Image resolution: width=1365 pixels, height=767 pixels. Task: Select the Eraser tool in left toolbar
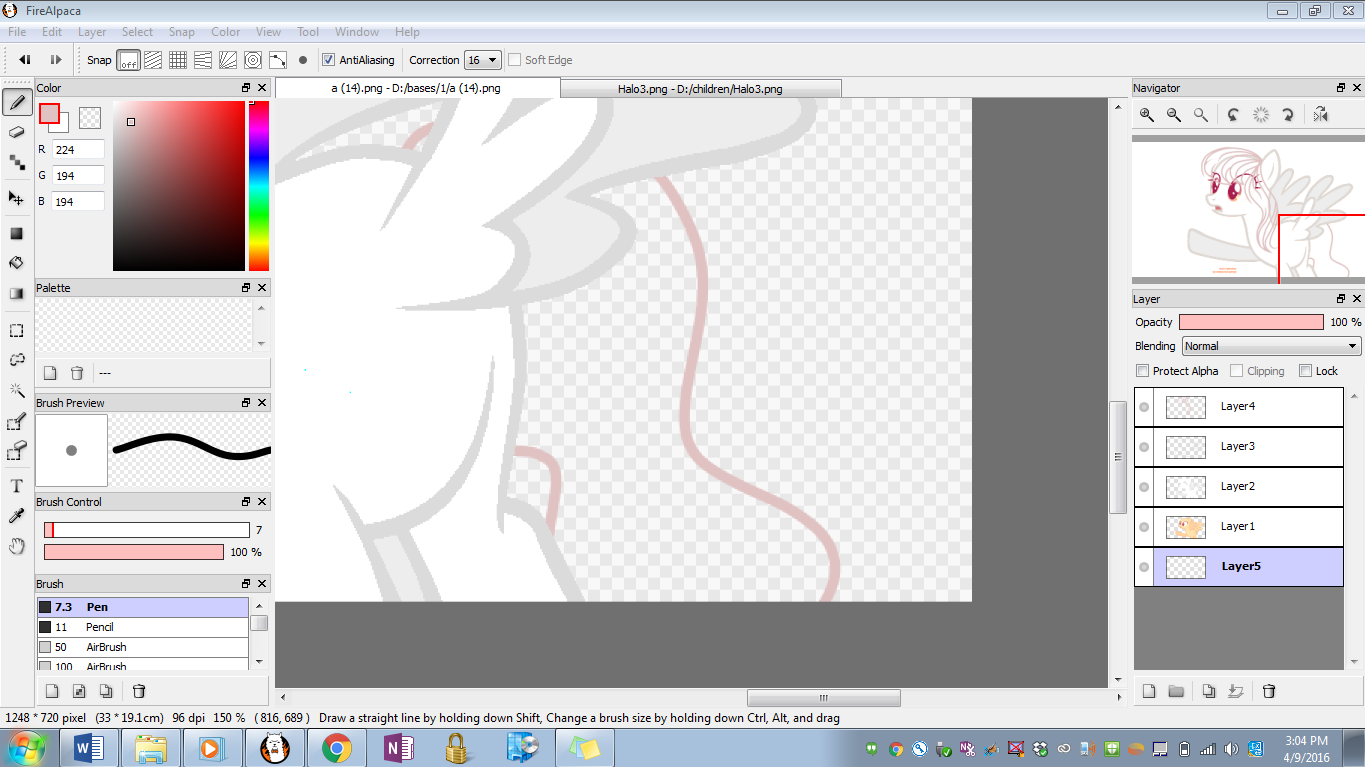[17, 131]
